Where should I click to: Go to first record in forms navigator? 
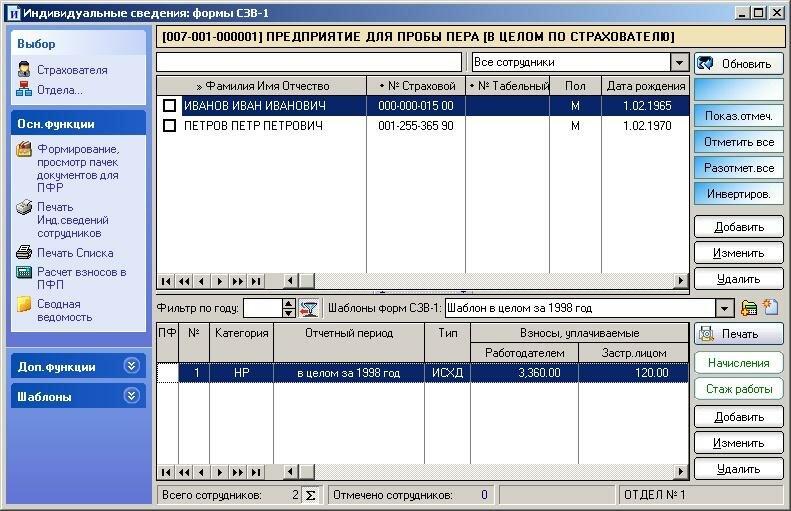(166, 472)
